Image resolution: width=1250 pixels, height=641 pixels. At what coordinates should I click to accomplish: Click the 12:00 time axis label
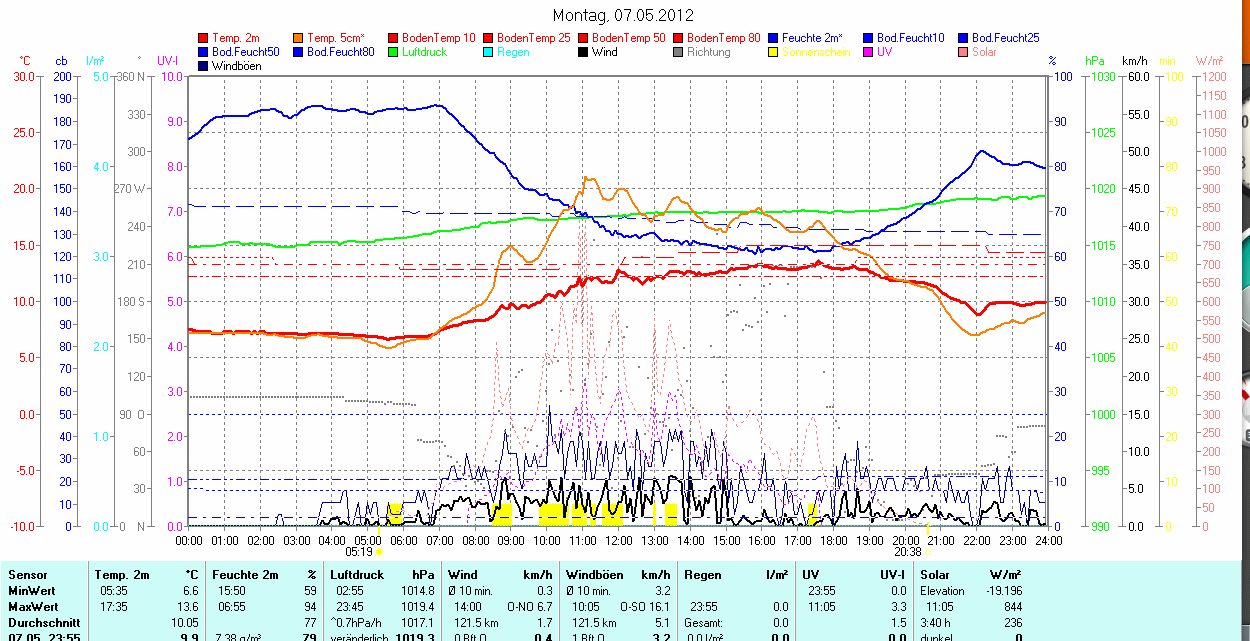[618, 540]
